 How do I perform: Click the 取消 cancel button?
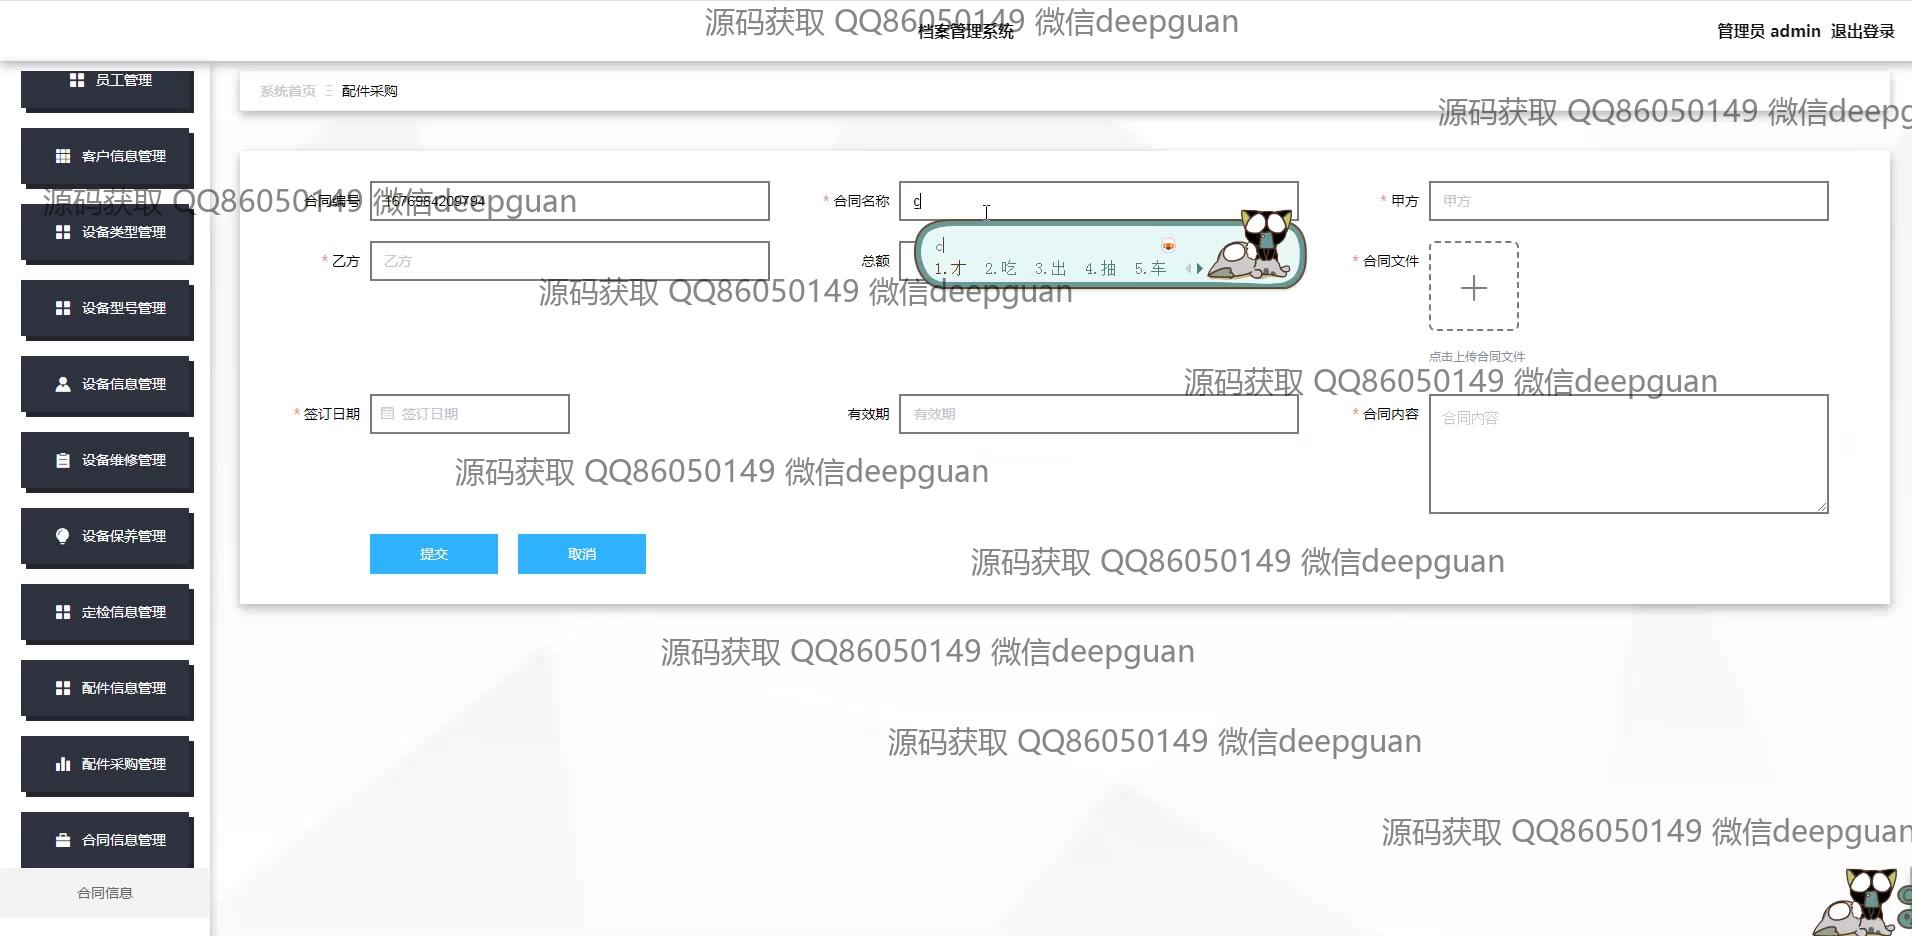(x=582, y=554)
